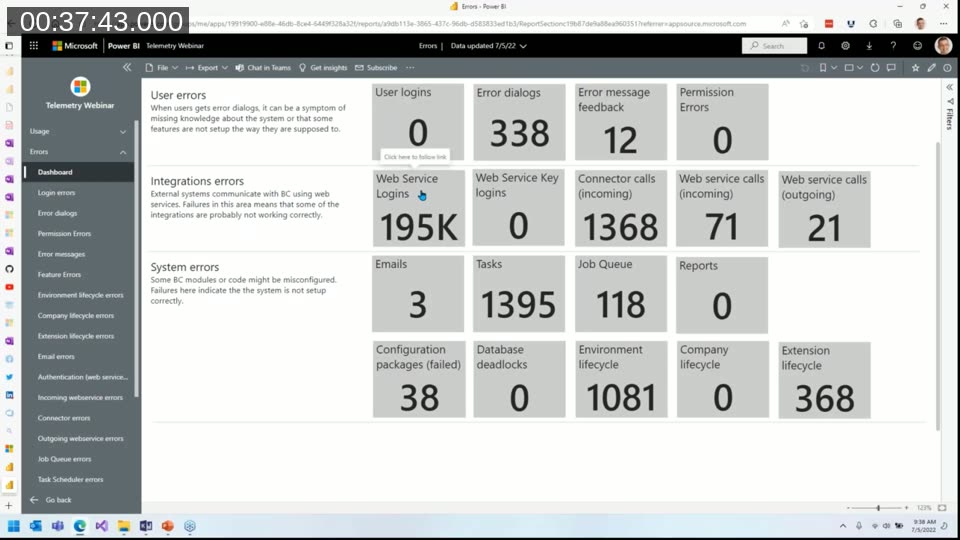Click Chat in Teams button
Image resolution: width=960 pixels, height=540 pixels.
(x=263, y=68)
